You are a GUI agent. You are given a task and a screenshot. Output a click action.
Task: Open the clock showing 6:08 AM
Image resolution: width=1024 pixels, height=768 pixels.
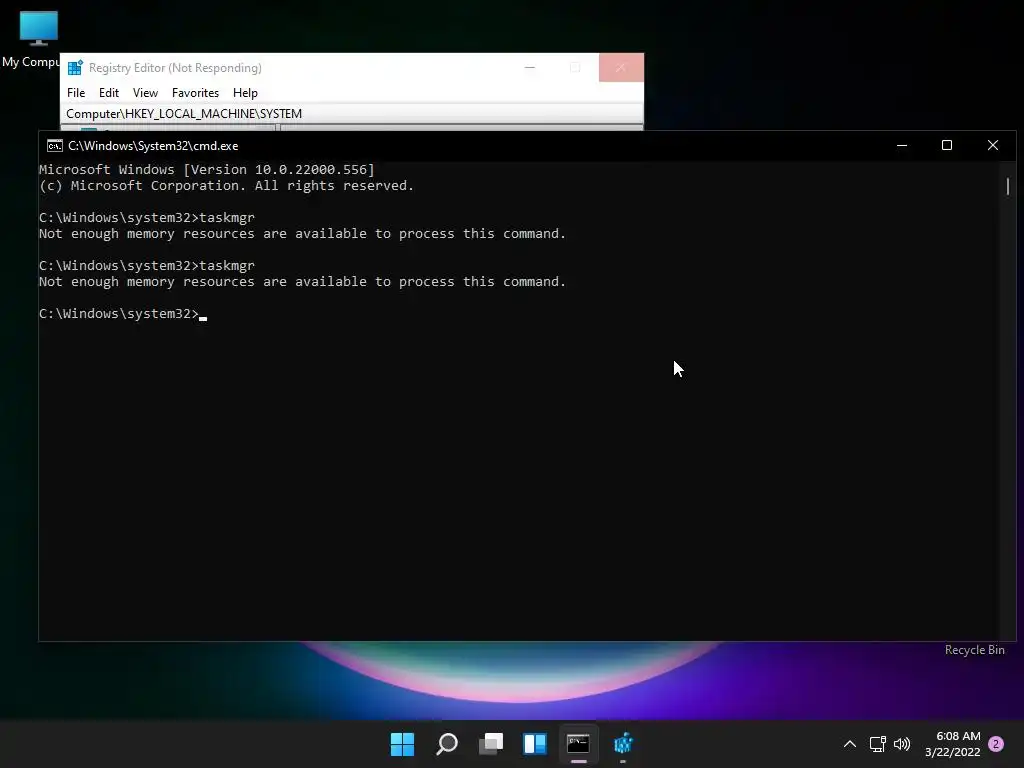click(952, 744)
